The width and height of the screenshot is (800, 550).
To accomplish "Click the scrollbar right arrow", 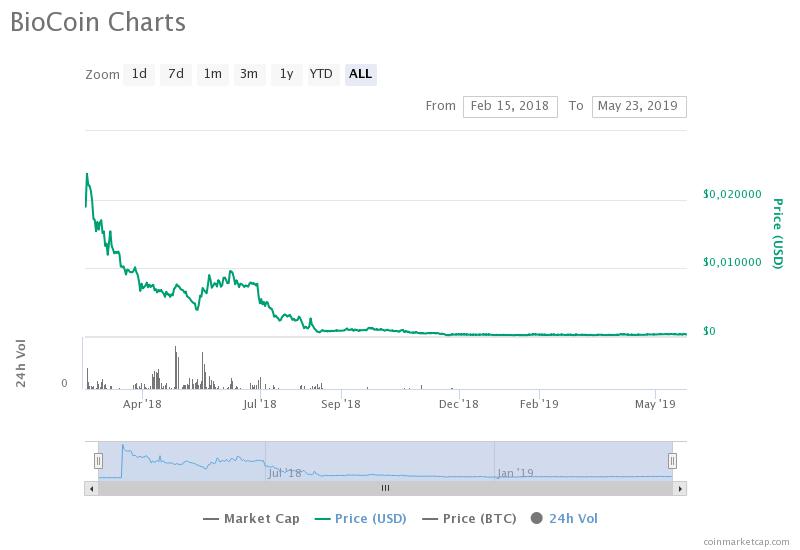I will [681, 488].
